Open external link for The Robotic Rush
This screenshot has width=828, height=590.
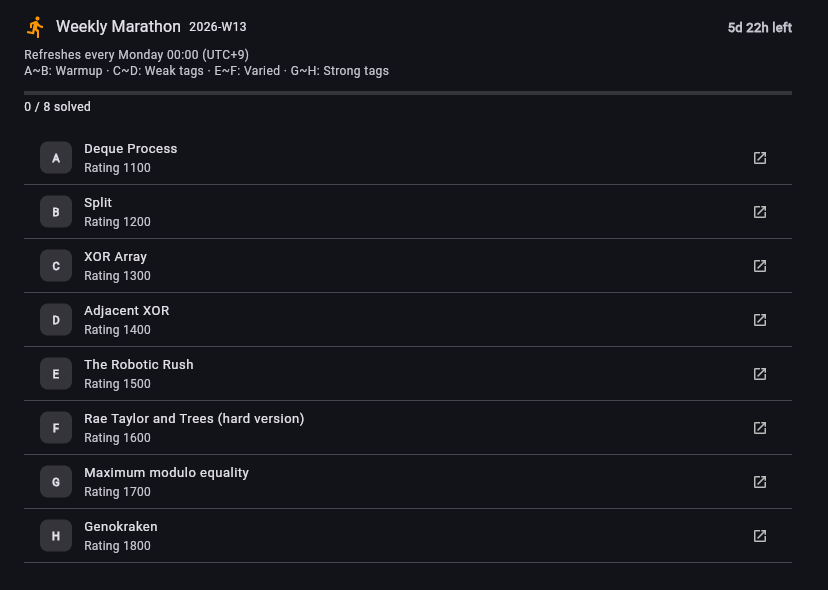[760, 374]
